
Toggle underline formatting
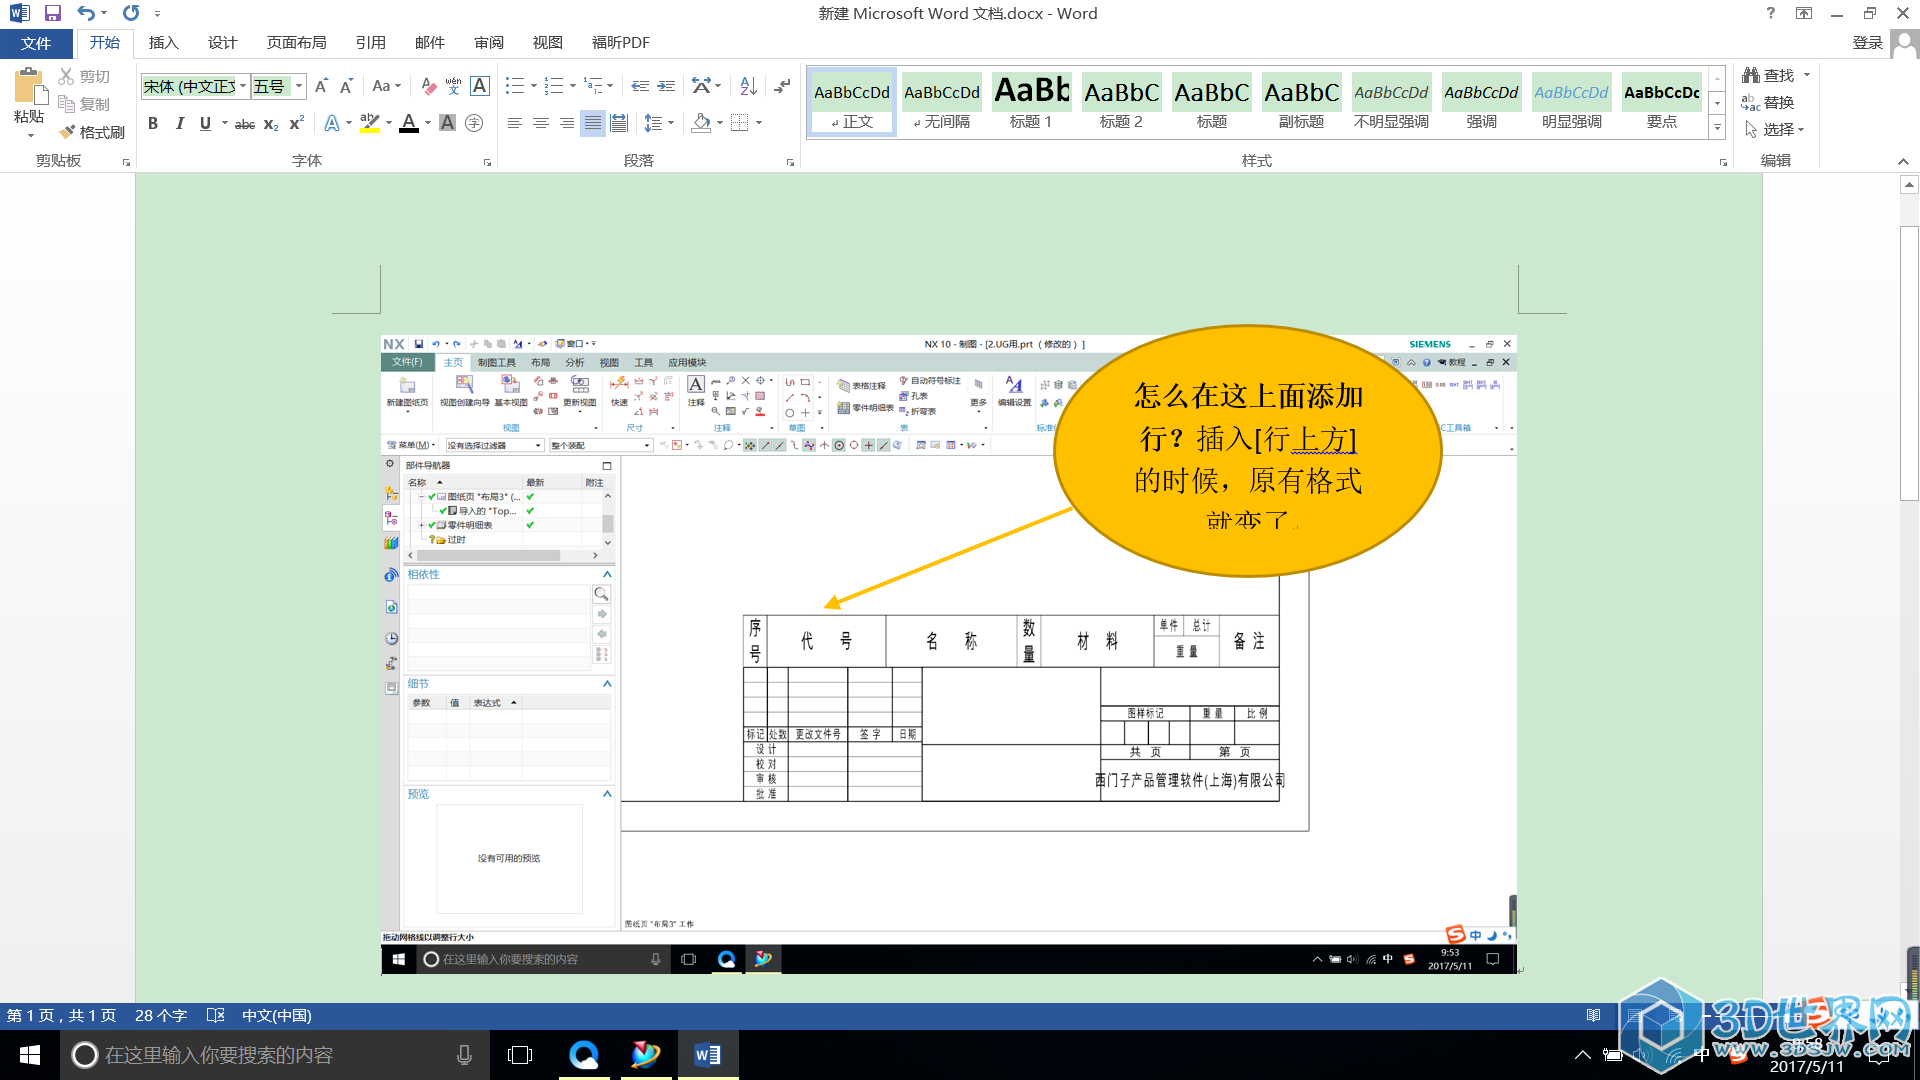(205, 123)
